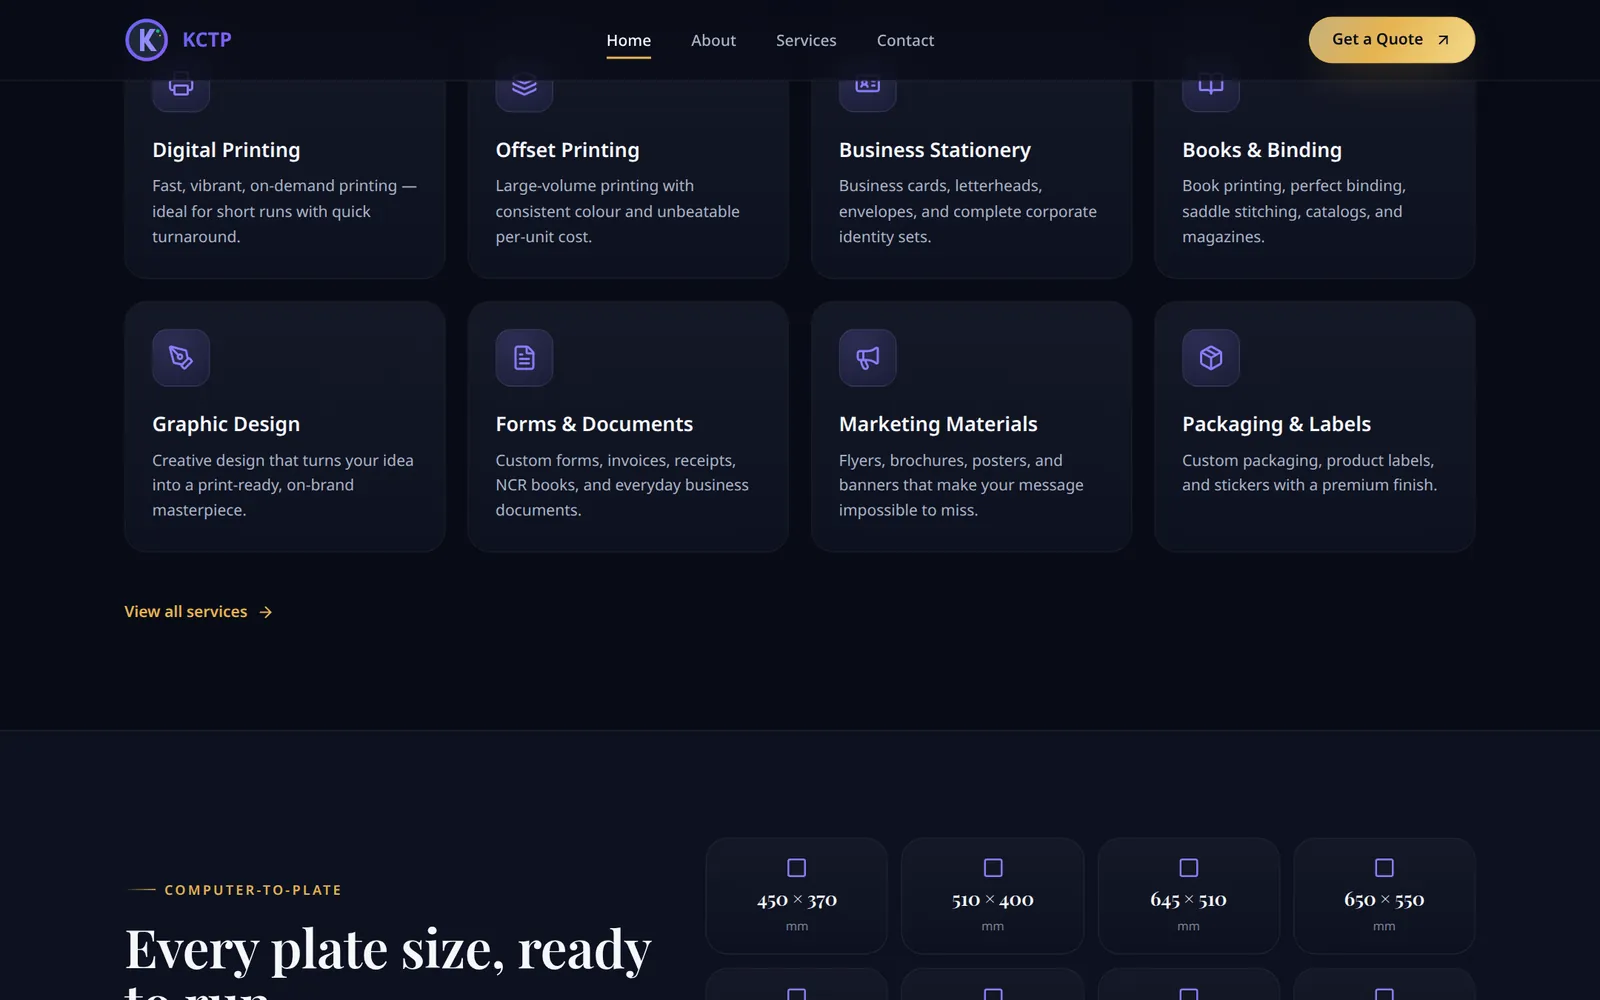Click the Graphic Design heading
Viewport: 1600px width, 1000px height.
[x=226, y=424]
